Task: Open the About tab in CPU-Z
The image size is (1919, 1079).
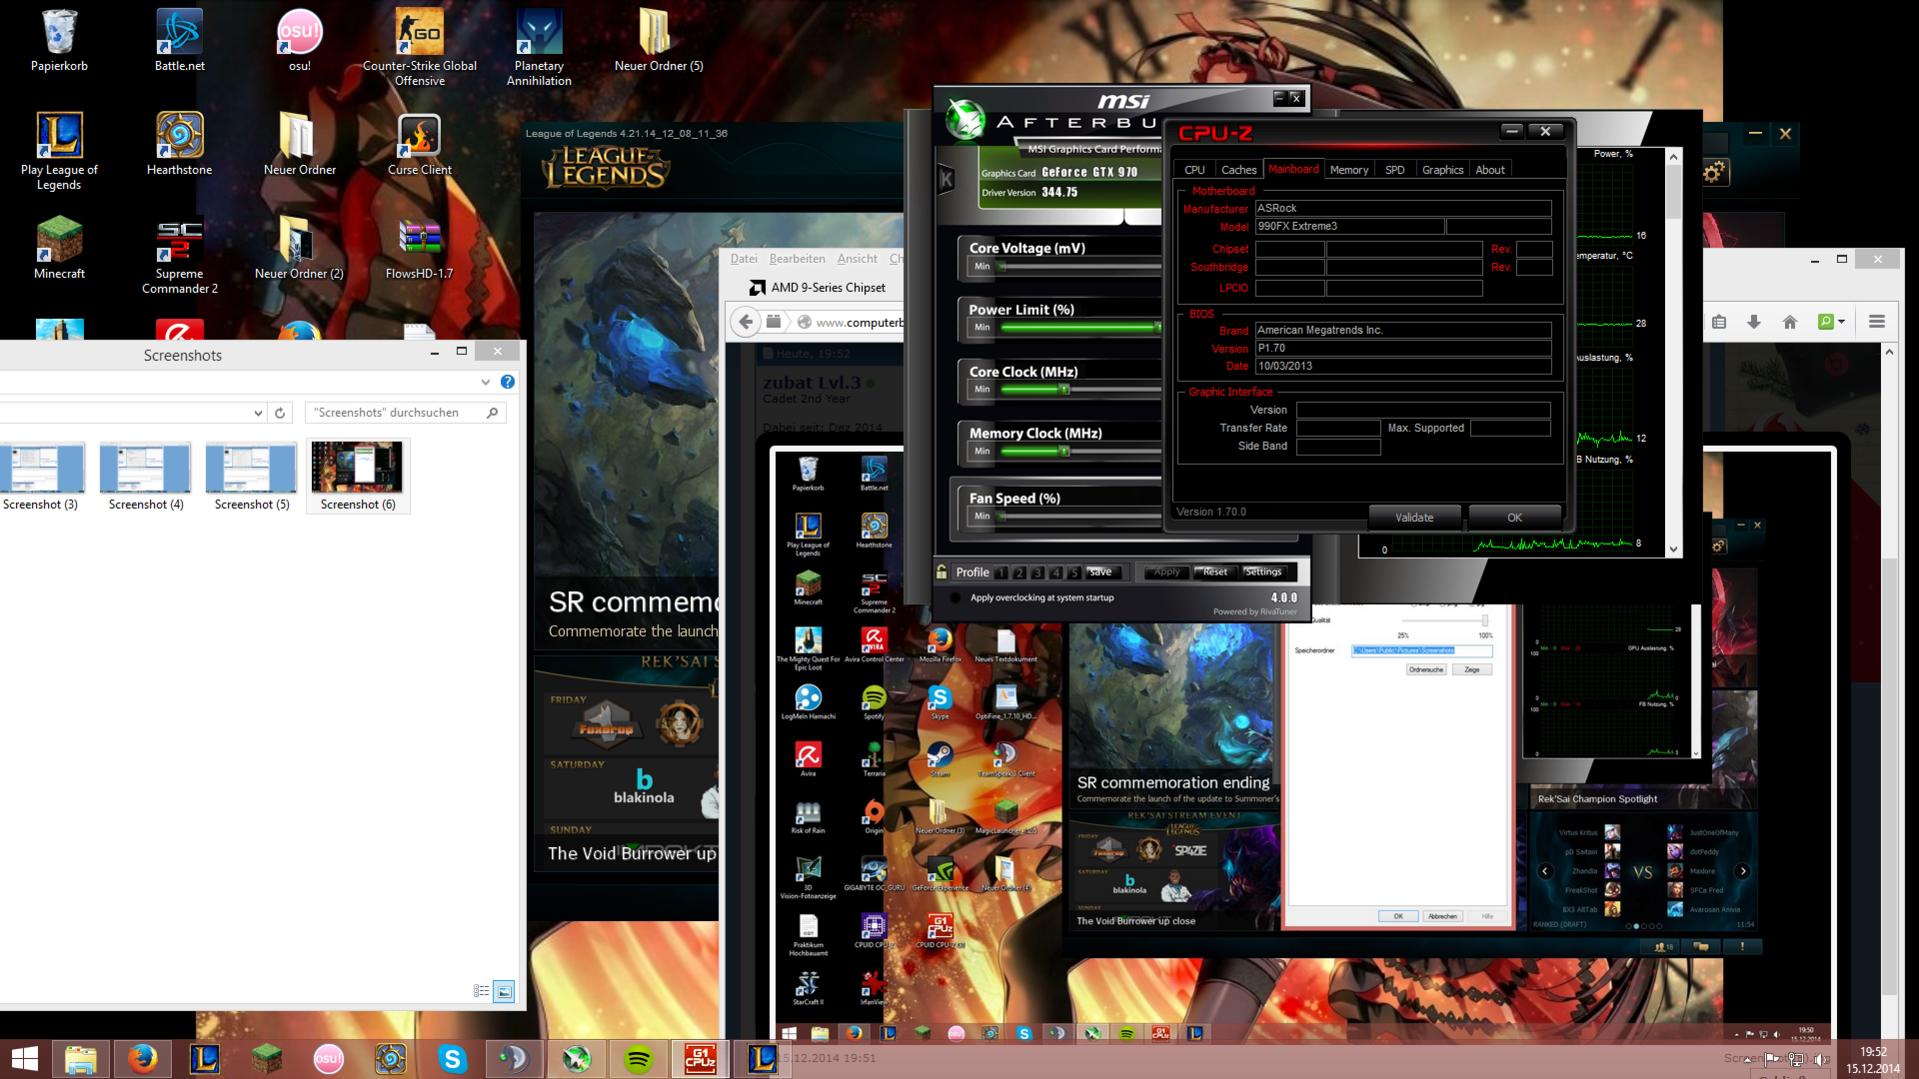Action: [x=1490, y=170]
